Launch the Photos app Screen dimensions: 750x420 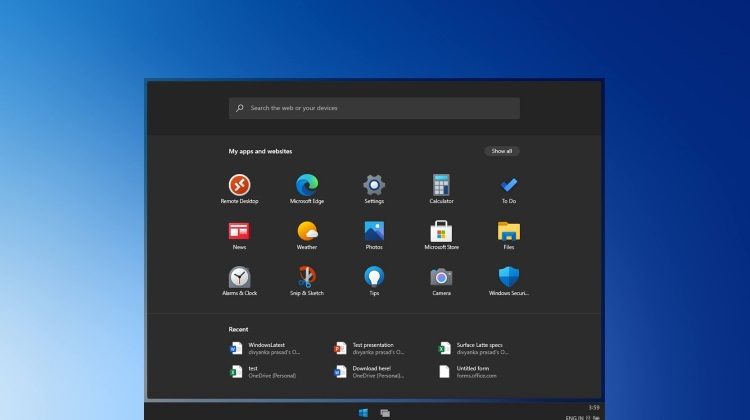(374, 231)
